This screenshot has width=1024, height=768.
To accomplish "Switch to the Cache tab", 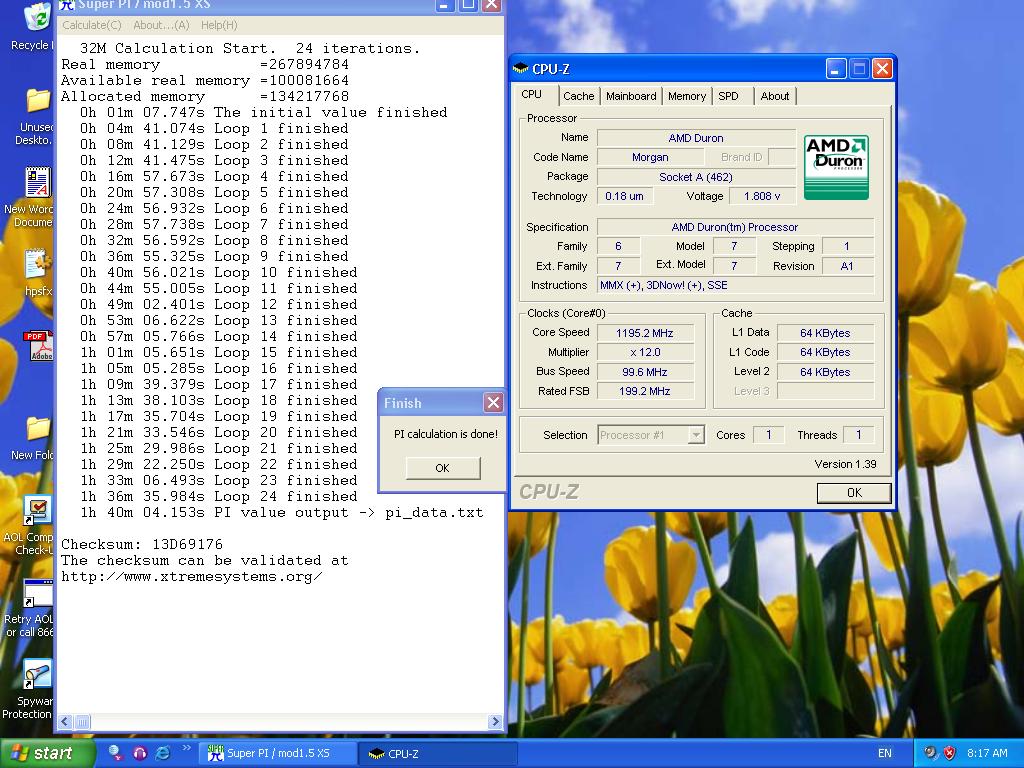I will pos(579,96).
